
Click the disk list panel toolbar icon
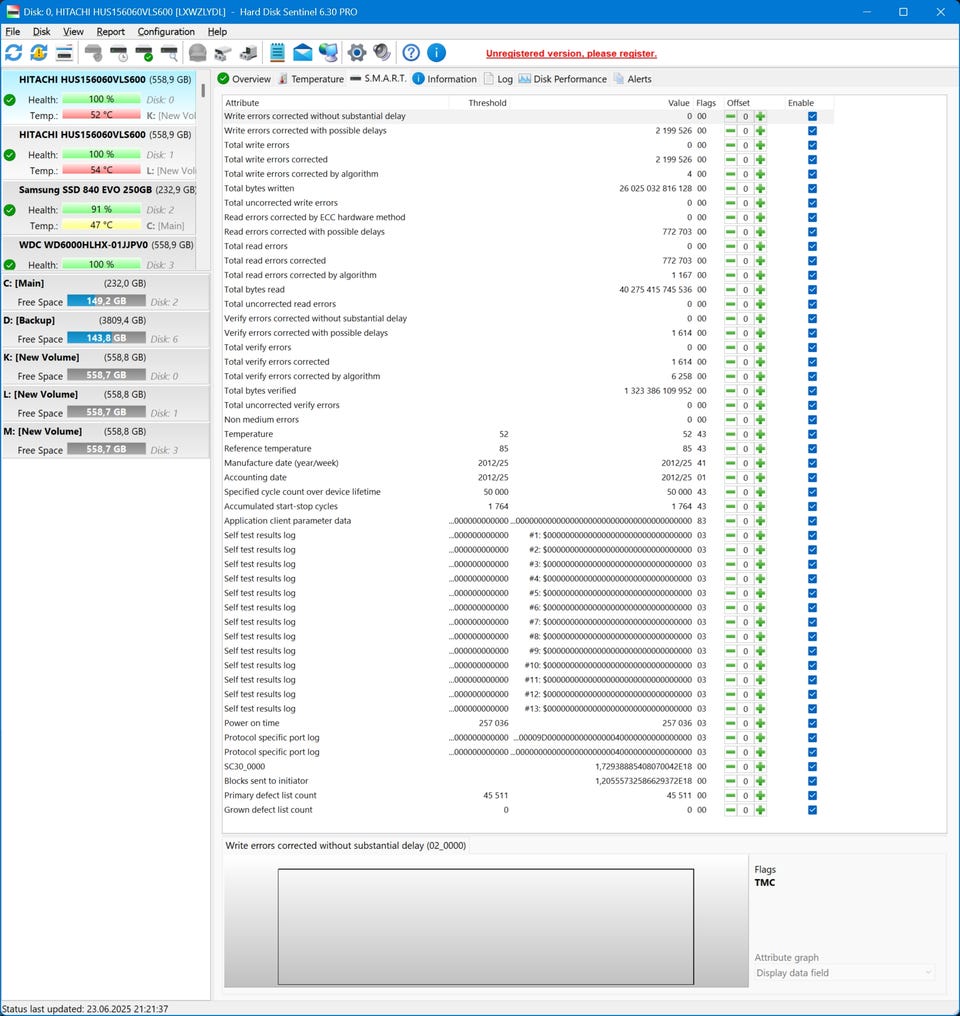pos(64,52)
